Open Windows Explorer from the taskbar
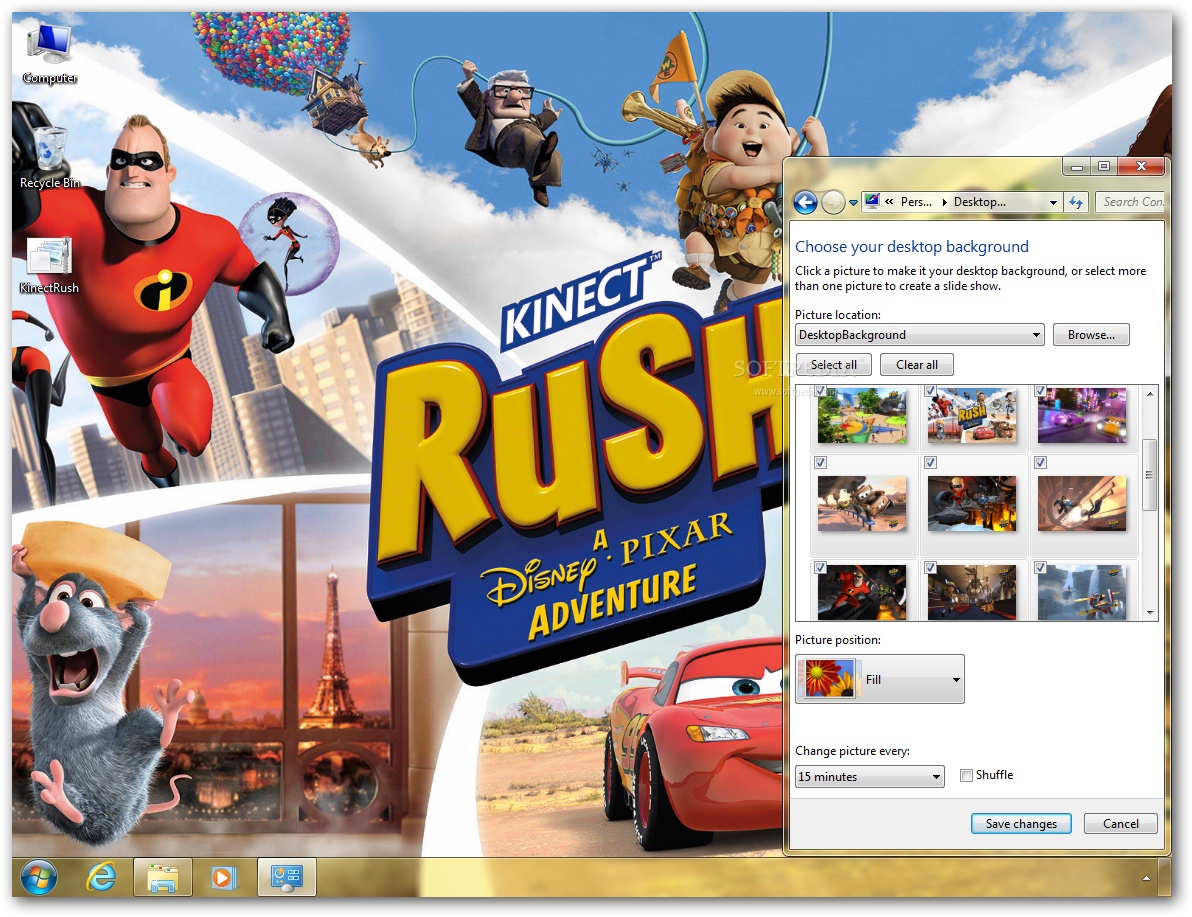This screenshot has height=917, width=1192. 163,878
